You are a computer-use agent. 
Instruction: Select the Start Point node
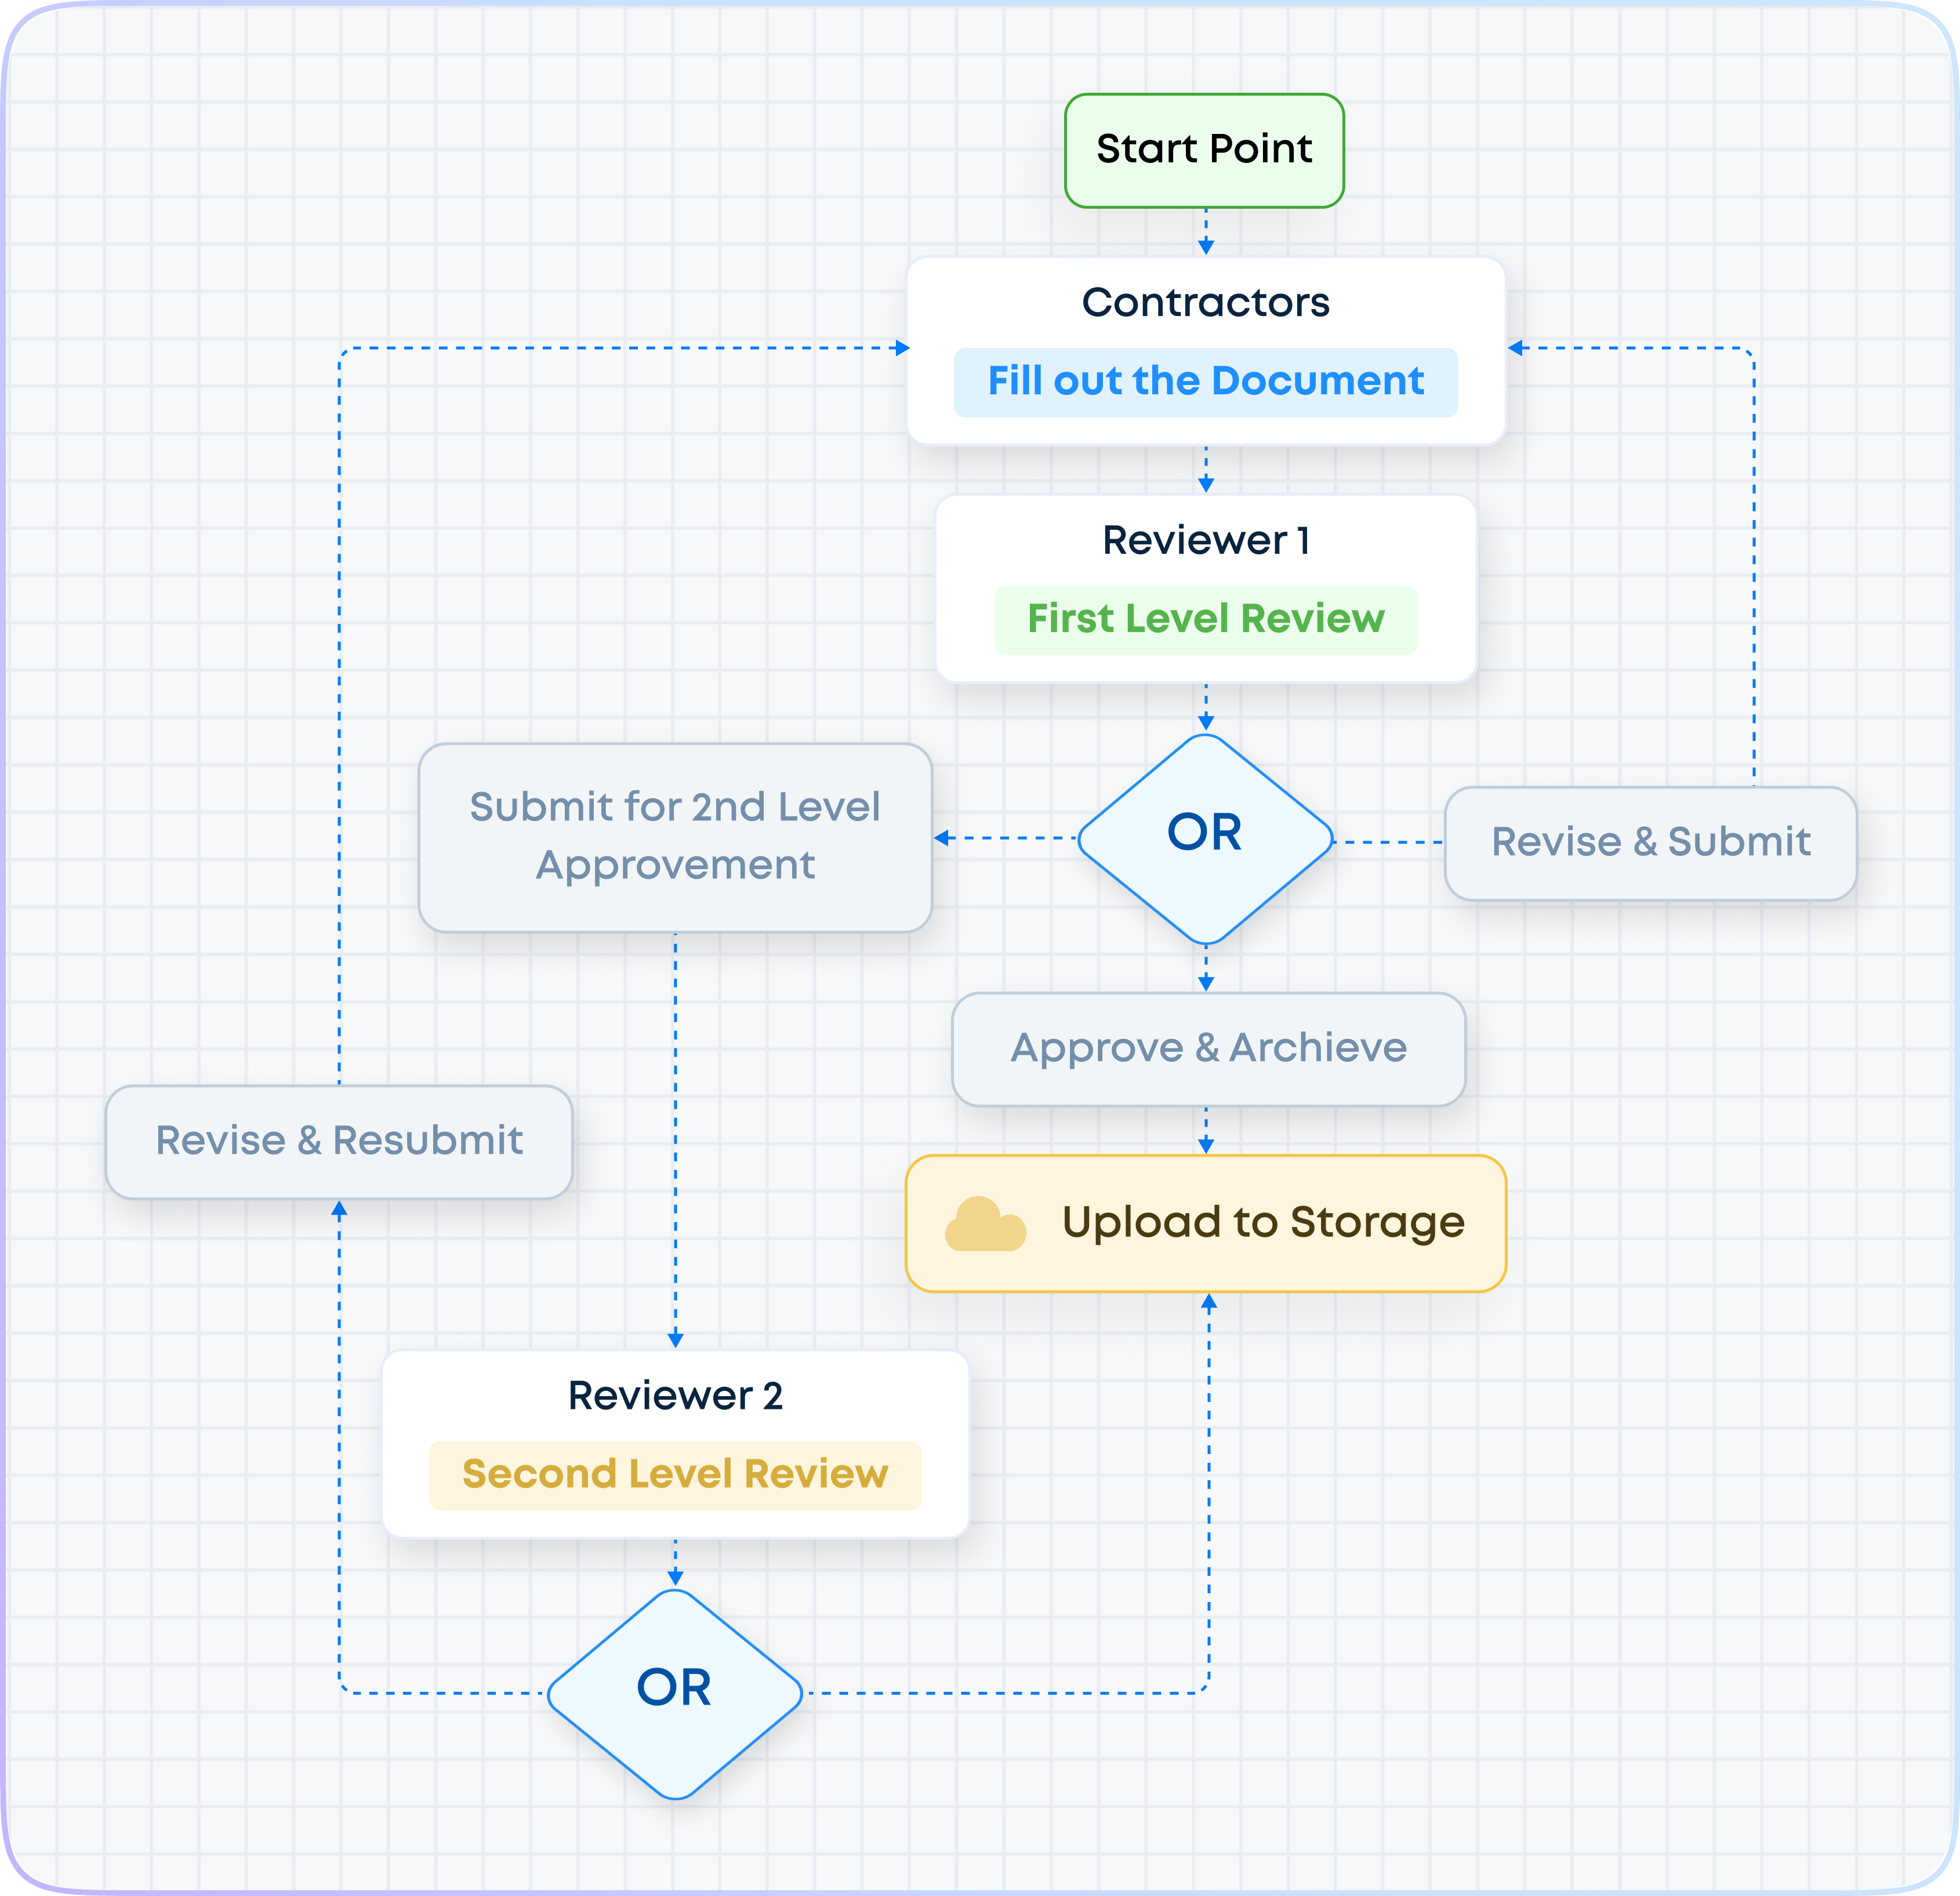(x=1204, y=150)
